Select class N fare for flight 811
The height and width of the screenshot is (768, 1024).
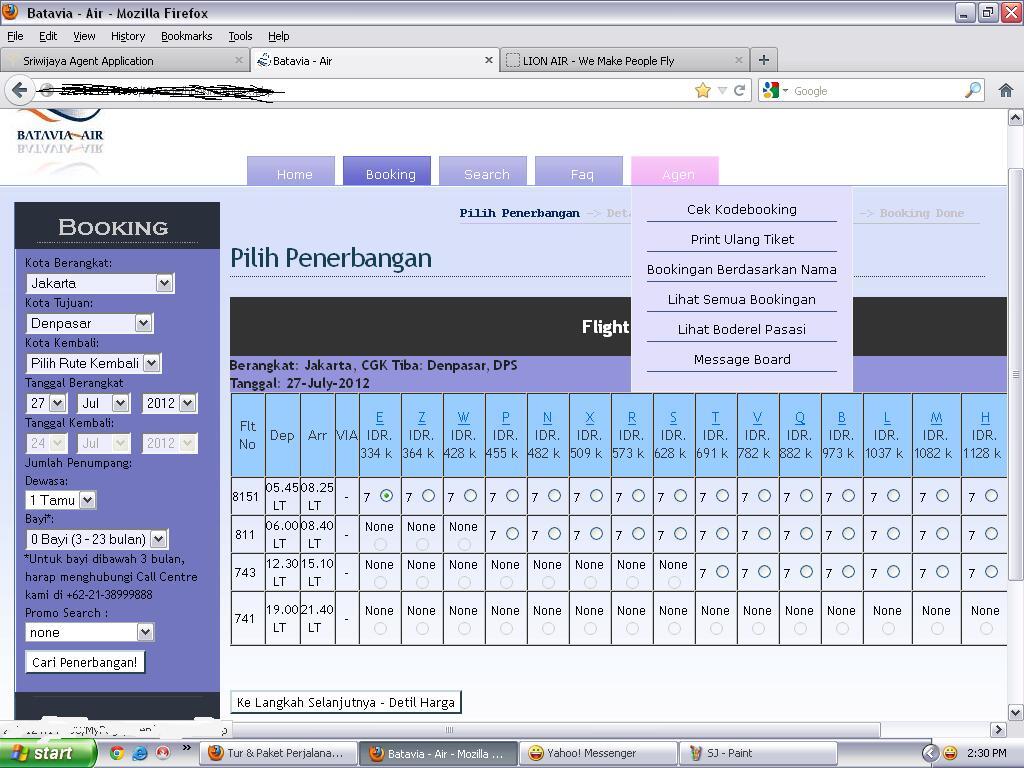pos(554,534)
